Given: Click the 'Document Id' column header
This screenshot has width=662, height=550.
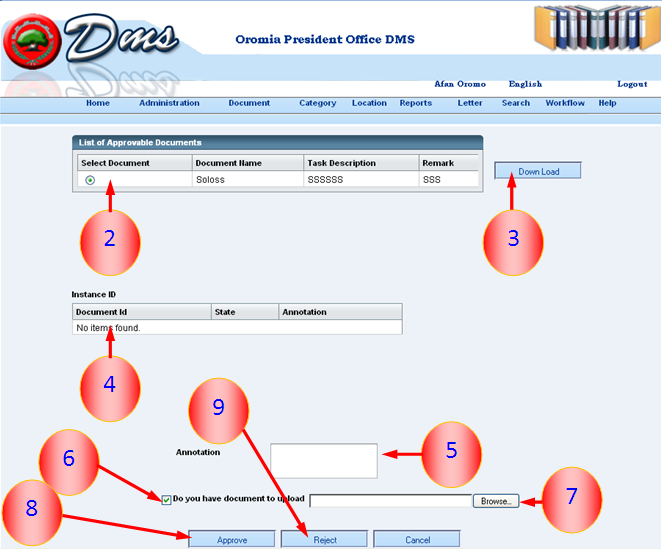Looking at the screenshot, I should [141, 312].
